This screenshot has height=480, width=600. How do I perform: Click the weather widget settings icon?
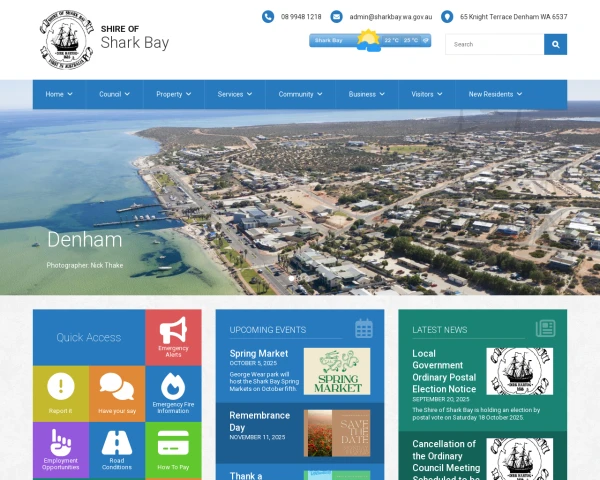point(426,40)
